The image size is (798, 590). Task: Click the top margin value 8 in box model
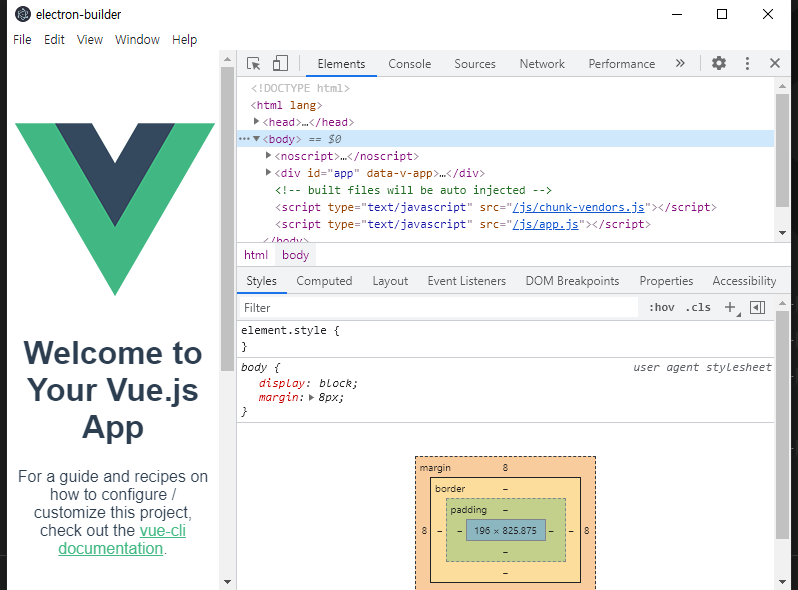505,467
